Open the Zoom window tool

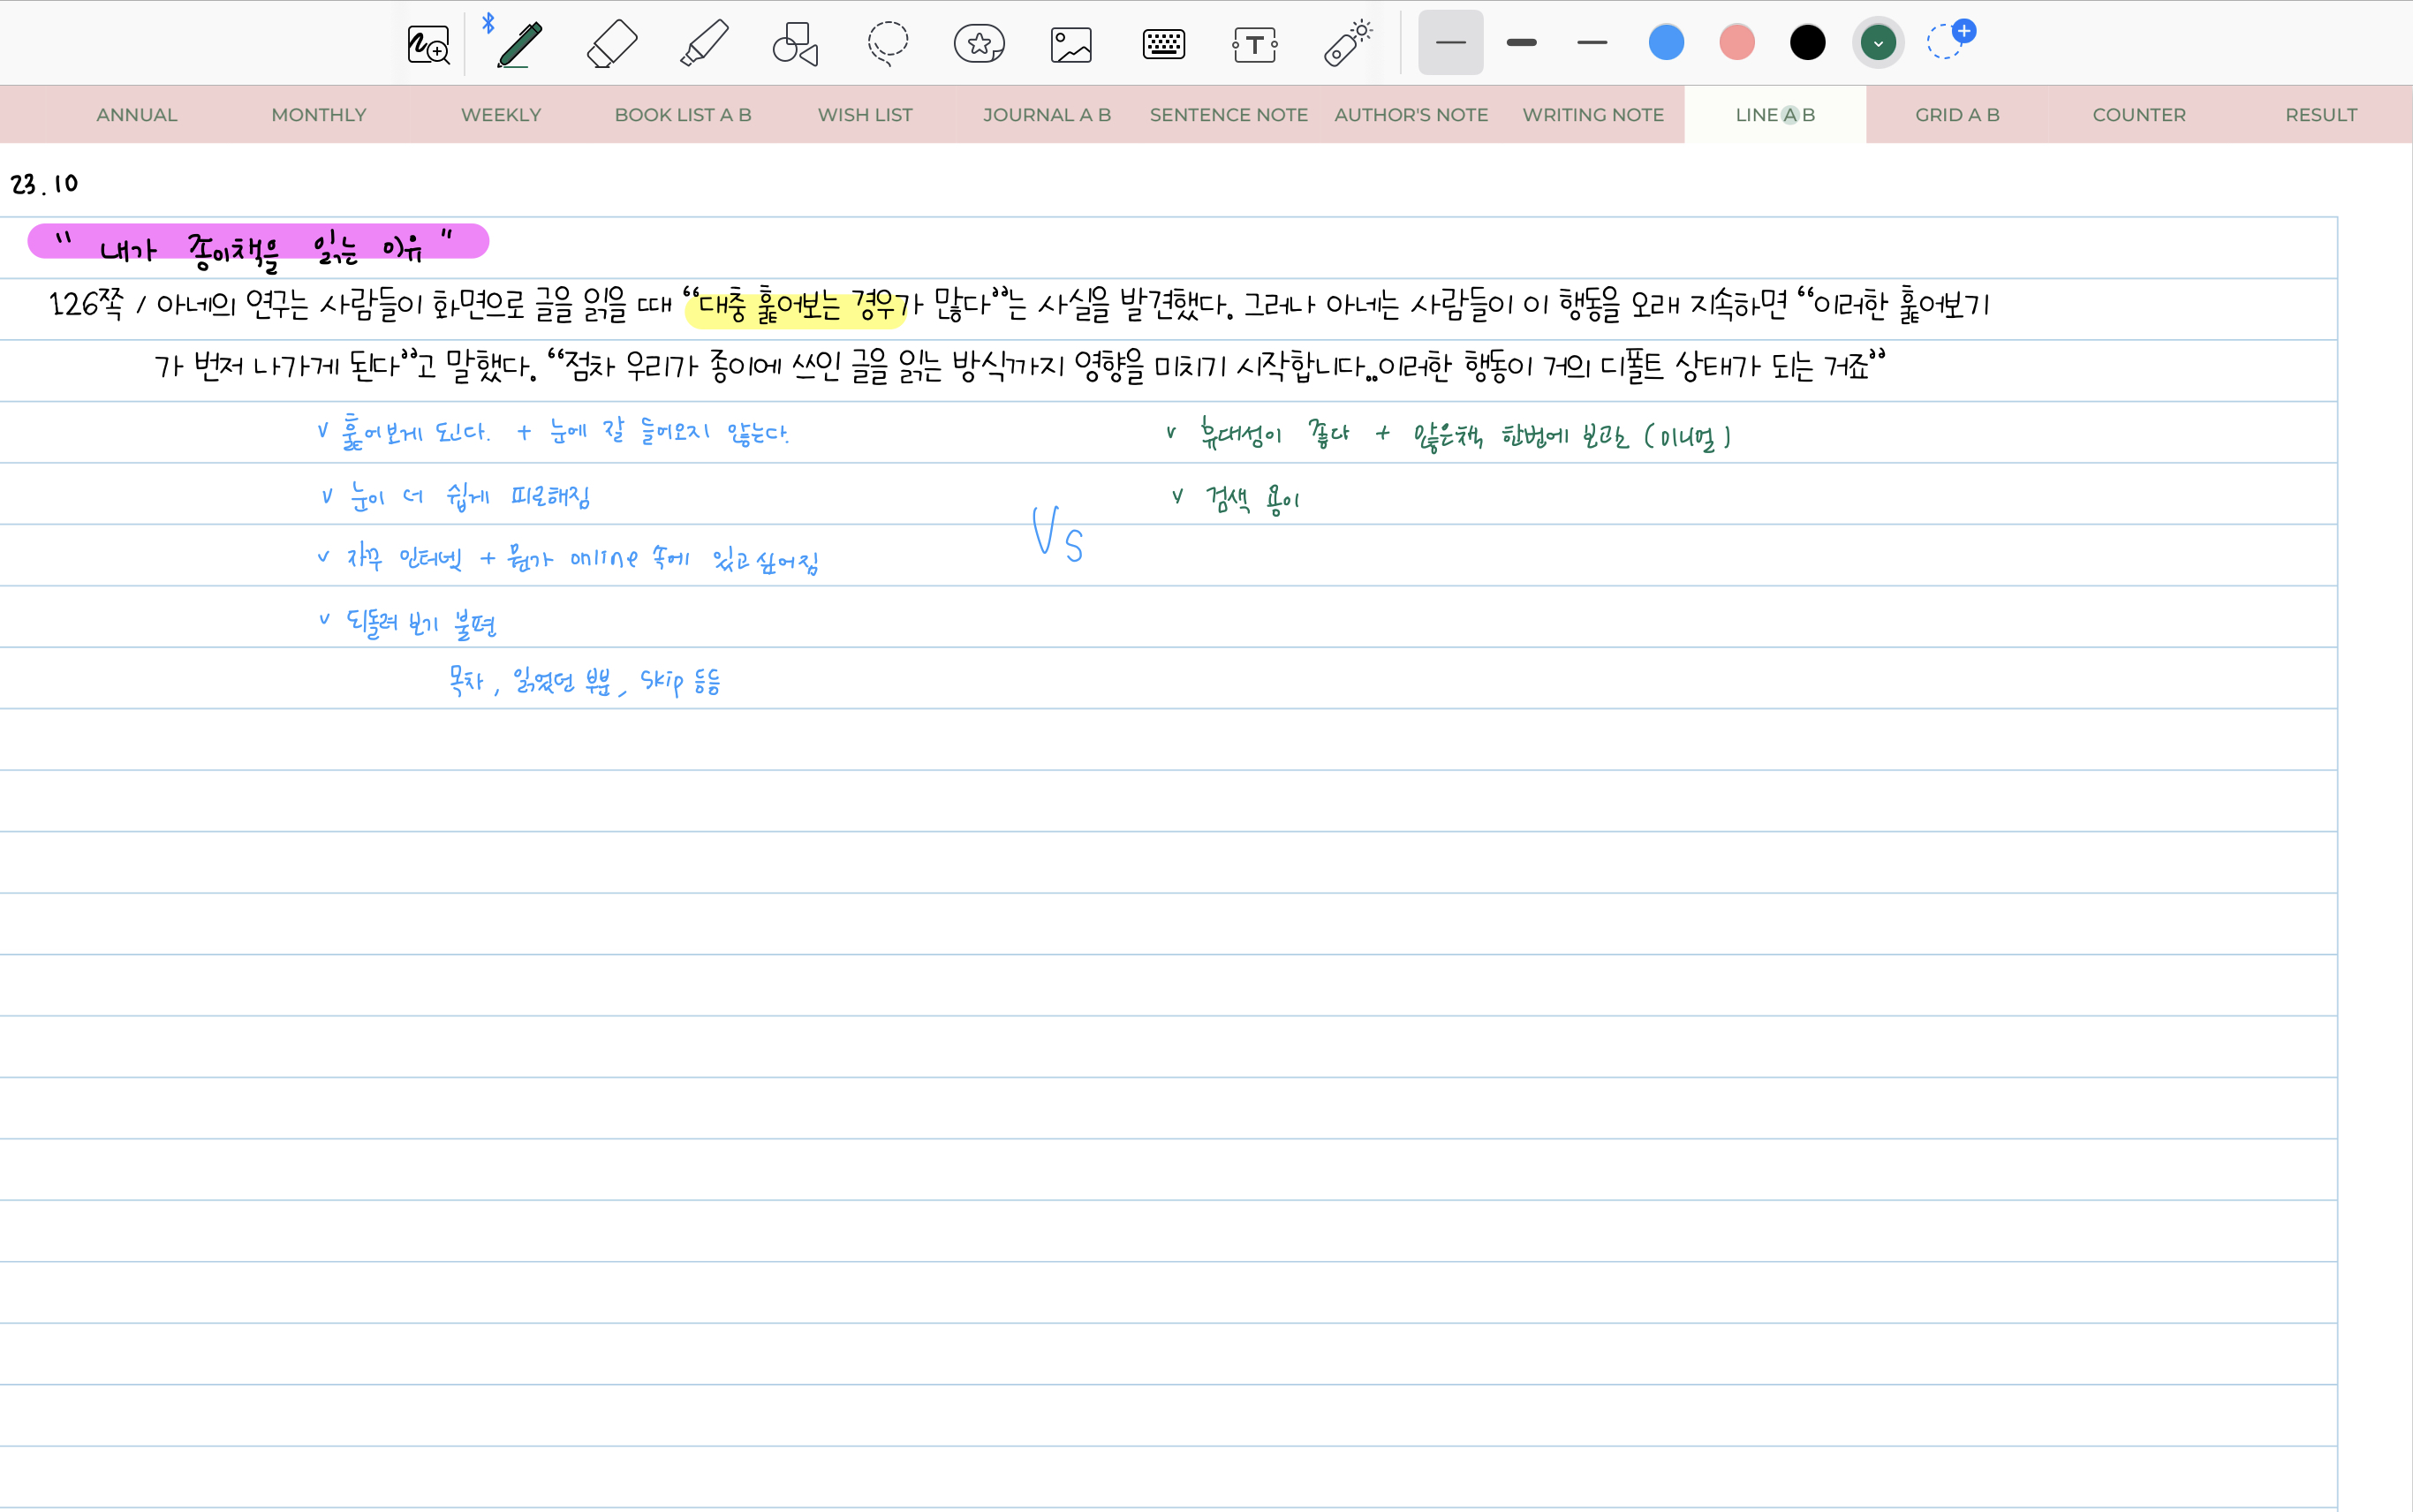click(429, 44)
